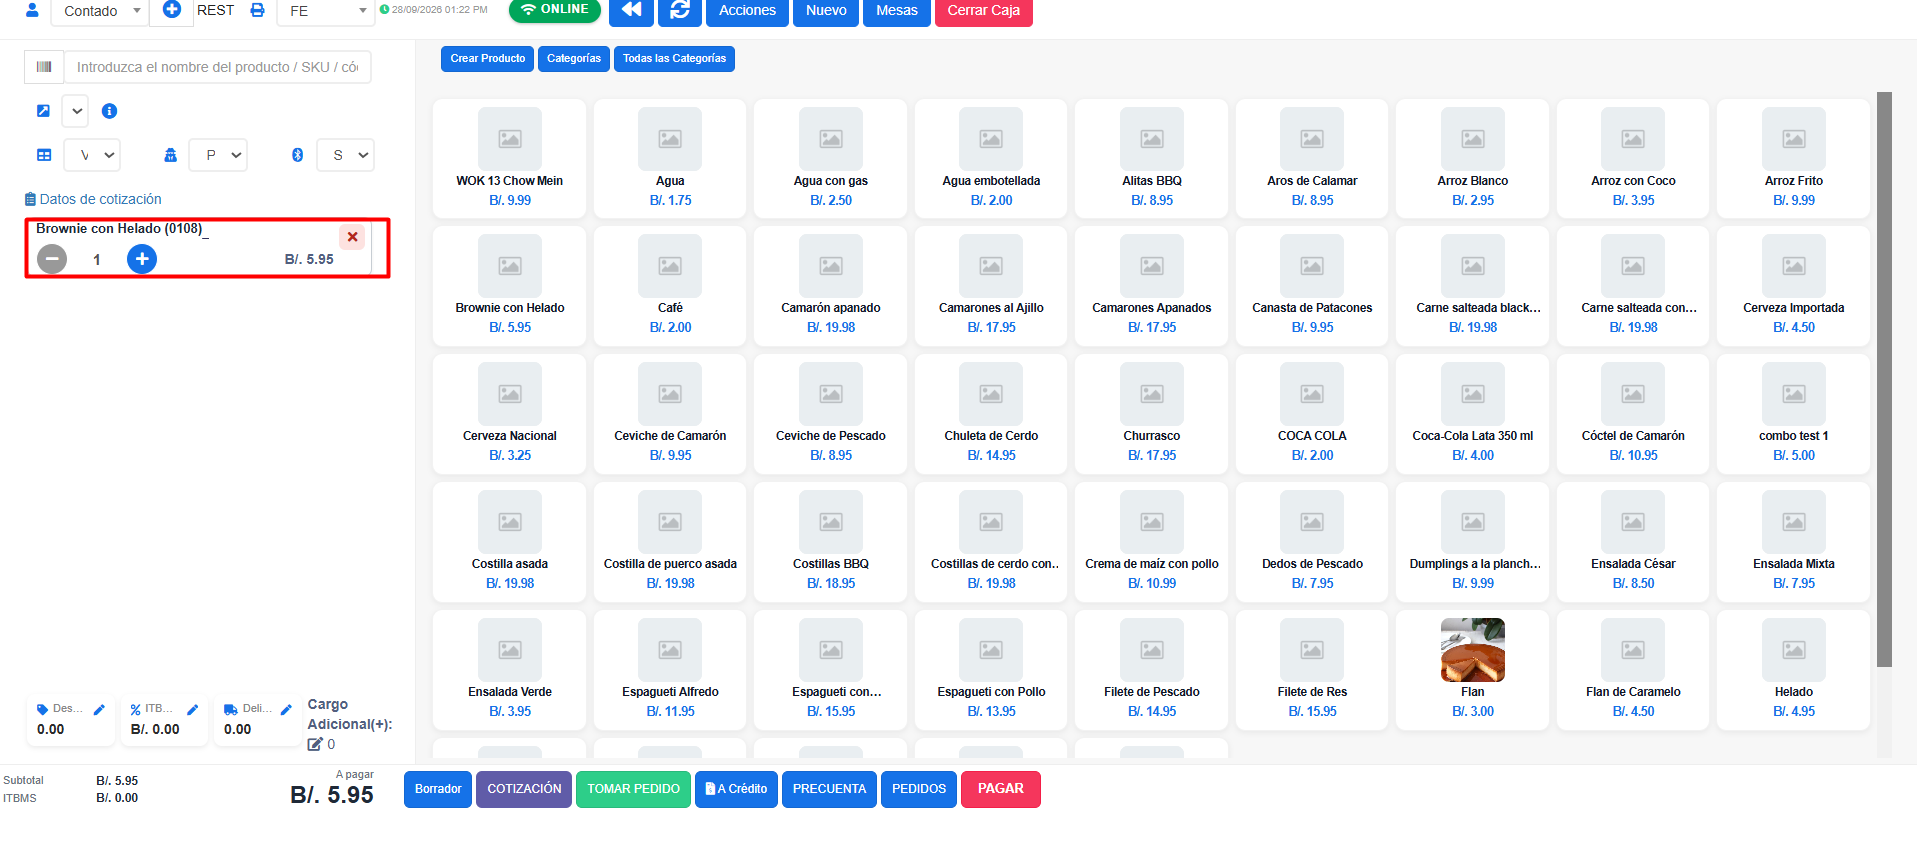1917x844 pixels.
Task: Click the Borrador button
Action: pyautogui.click(x=438, y=789)
